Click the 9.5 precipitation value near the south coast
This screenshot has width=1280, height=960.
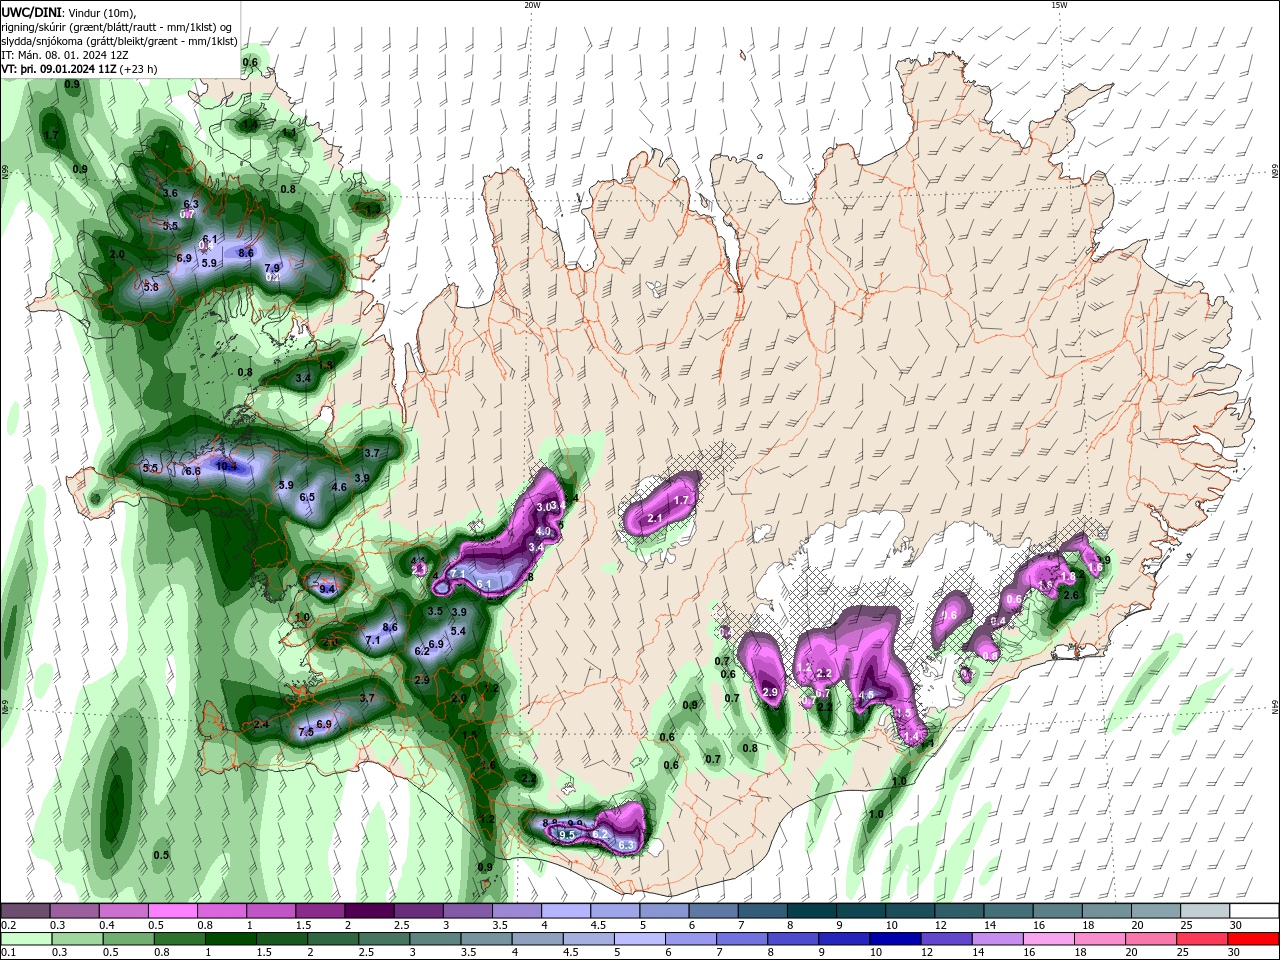[x=568, y=834]
